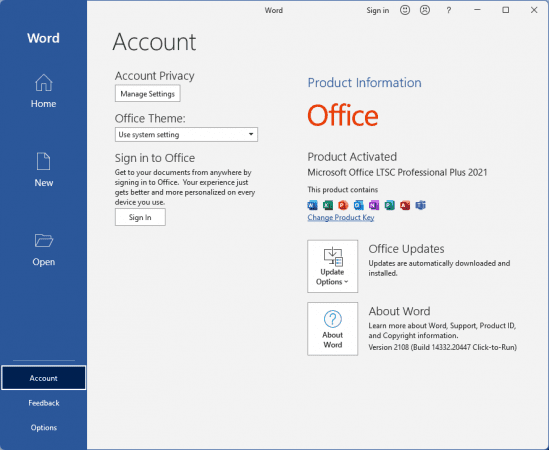Click the OneNote app icon under product contains
Screen dimensions: 549x450
click(x=374, y=205)
